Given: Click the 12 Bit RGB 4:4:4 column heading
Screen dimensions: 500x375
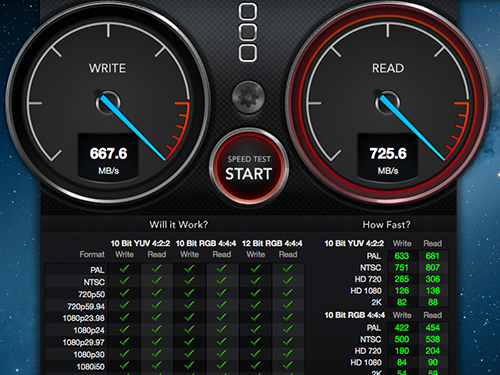Looking at the screenshot, I should 272,243.
